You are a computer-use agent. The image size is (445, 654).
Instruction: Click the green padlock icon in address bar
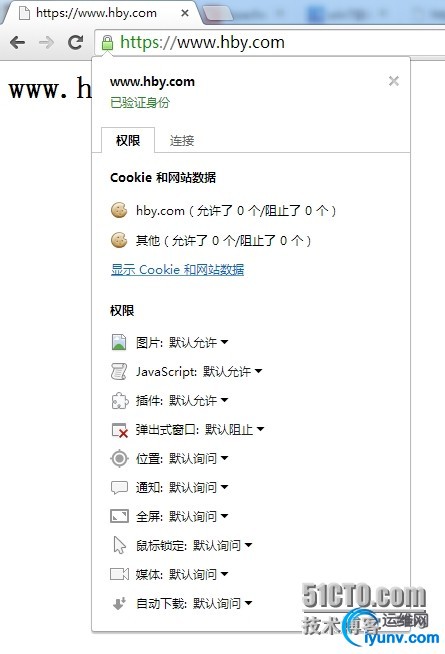(x=107, y=43)
